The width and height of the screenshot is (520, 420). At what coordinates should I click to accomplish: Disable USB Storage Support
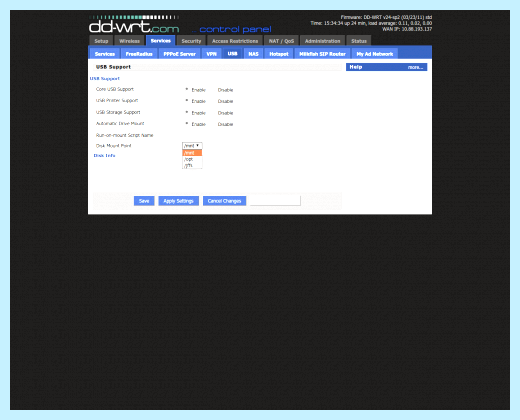(x=225, y=113)
